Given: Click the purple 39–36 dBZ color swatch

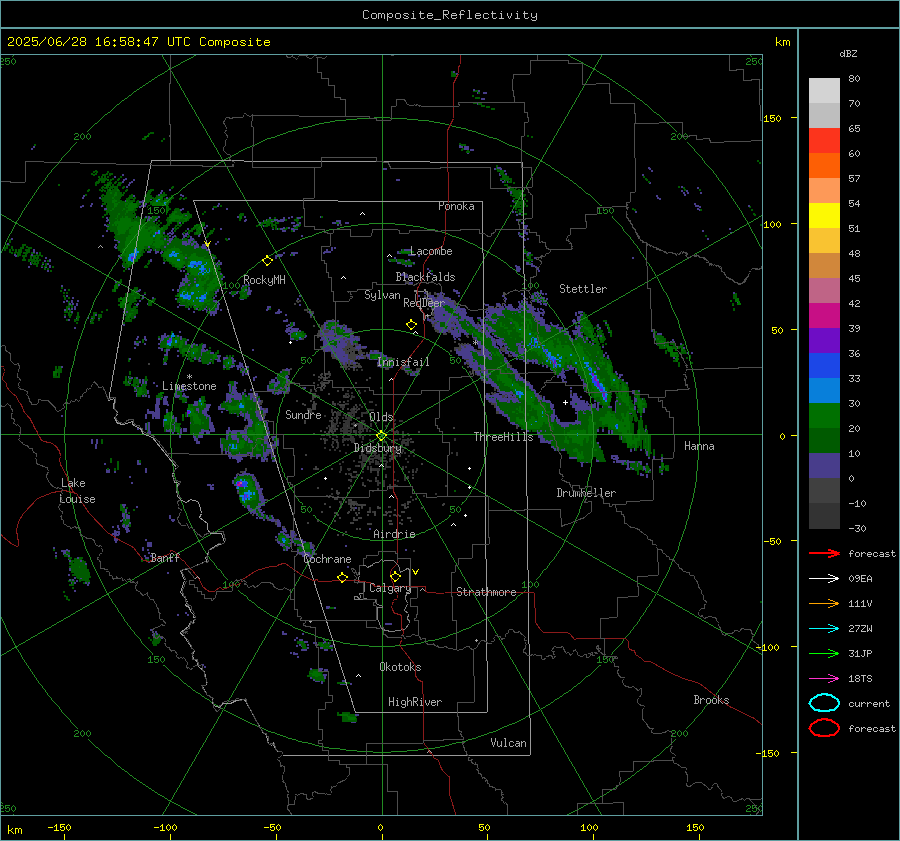Looking at the screenshot, I should pyautogui.click(x=824, y=341).
